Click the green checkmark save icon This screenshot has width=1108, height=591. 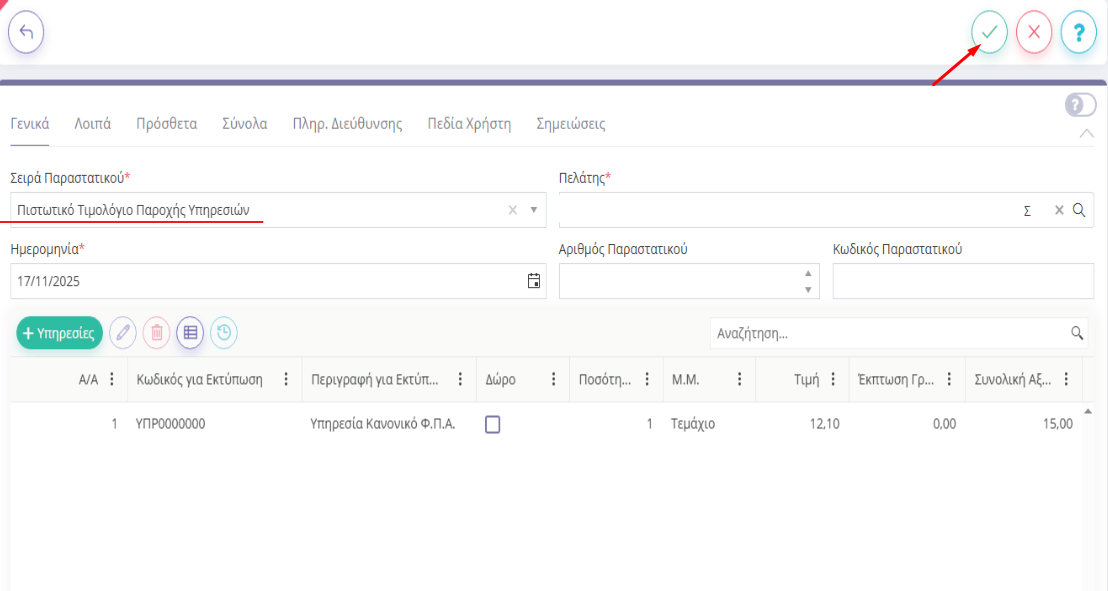989,32
